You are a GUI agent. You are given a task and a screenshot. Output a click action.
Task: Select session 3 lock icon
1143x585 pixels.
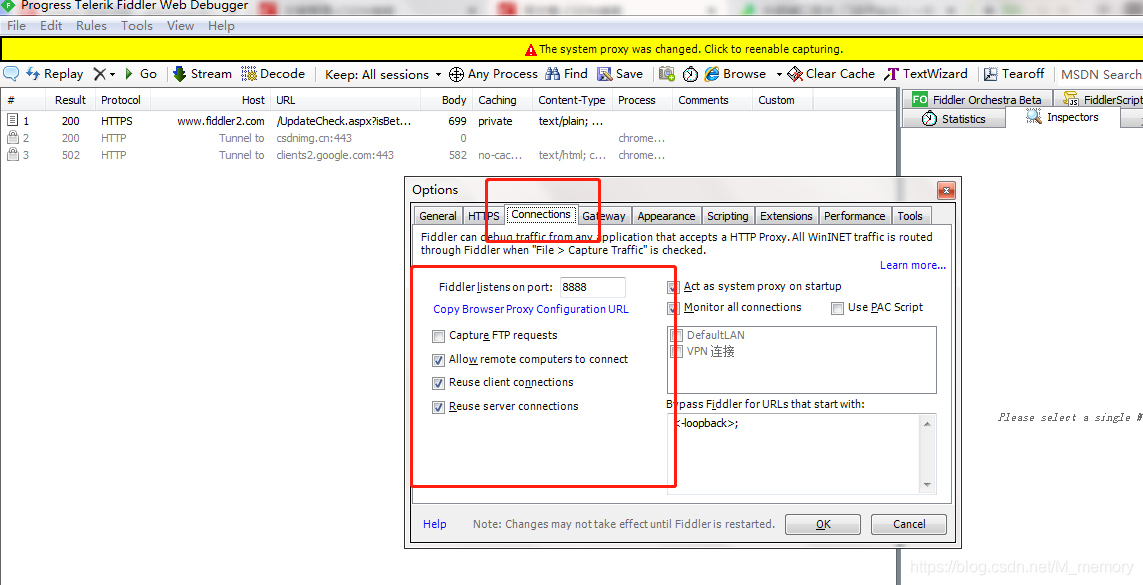[x=12, y=154]
